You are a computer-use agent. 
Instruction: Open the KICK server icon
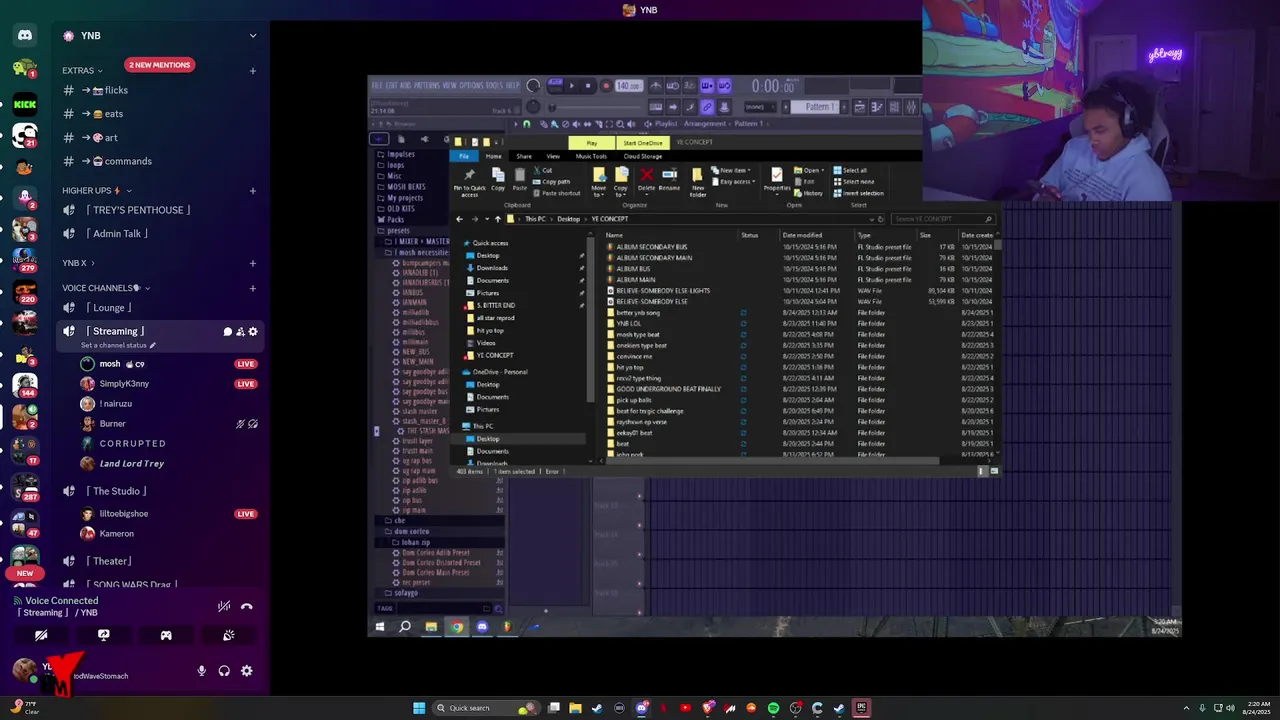click(25, 103)
